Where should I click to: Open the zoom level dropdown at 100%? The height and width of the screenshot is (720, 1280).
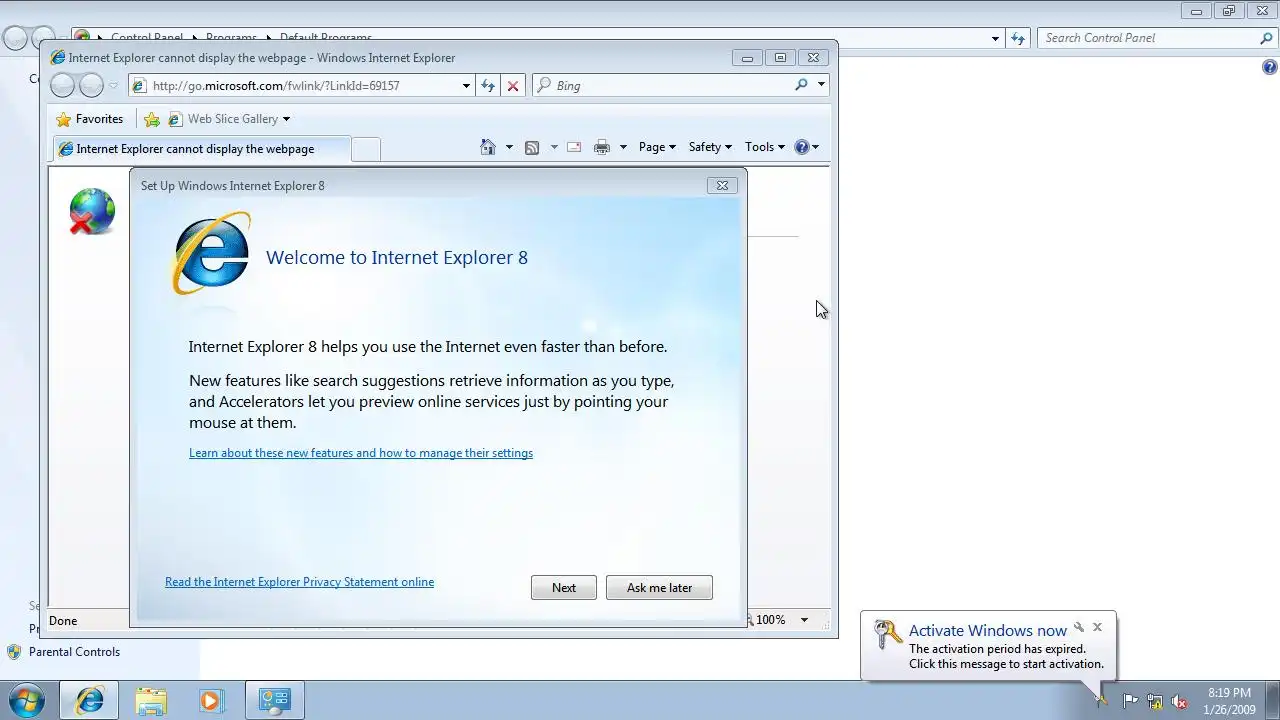(804, 620)
